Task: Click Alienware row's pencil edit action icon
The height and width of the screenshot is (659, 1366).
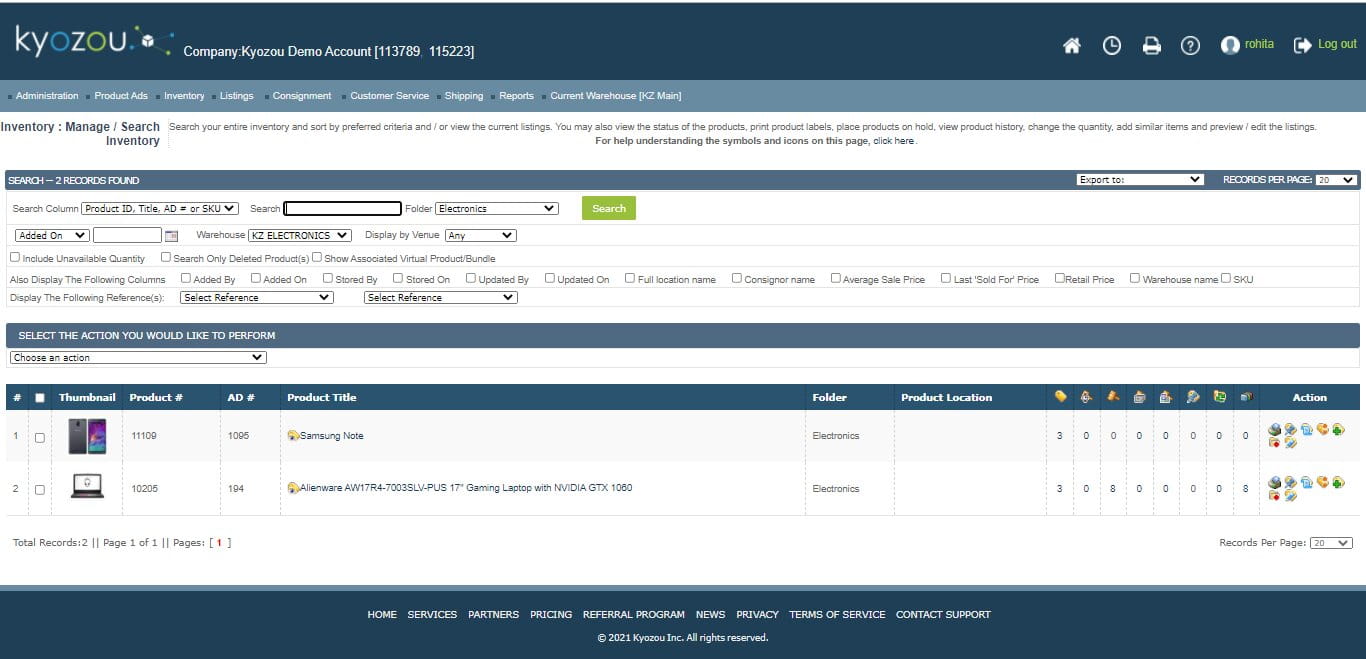Action: [1290, 496]
